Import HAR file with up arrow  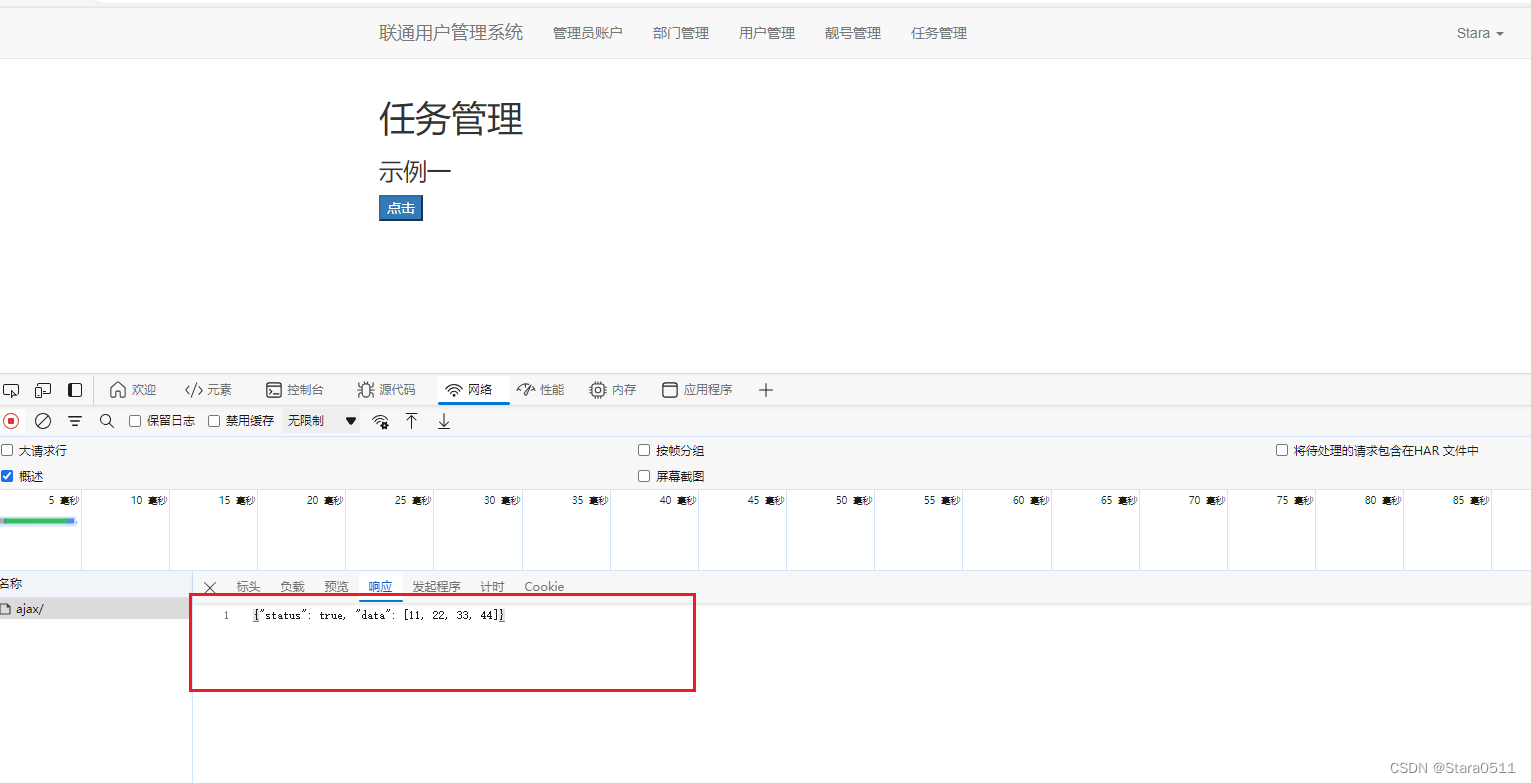[411, 421]
